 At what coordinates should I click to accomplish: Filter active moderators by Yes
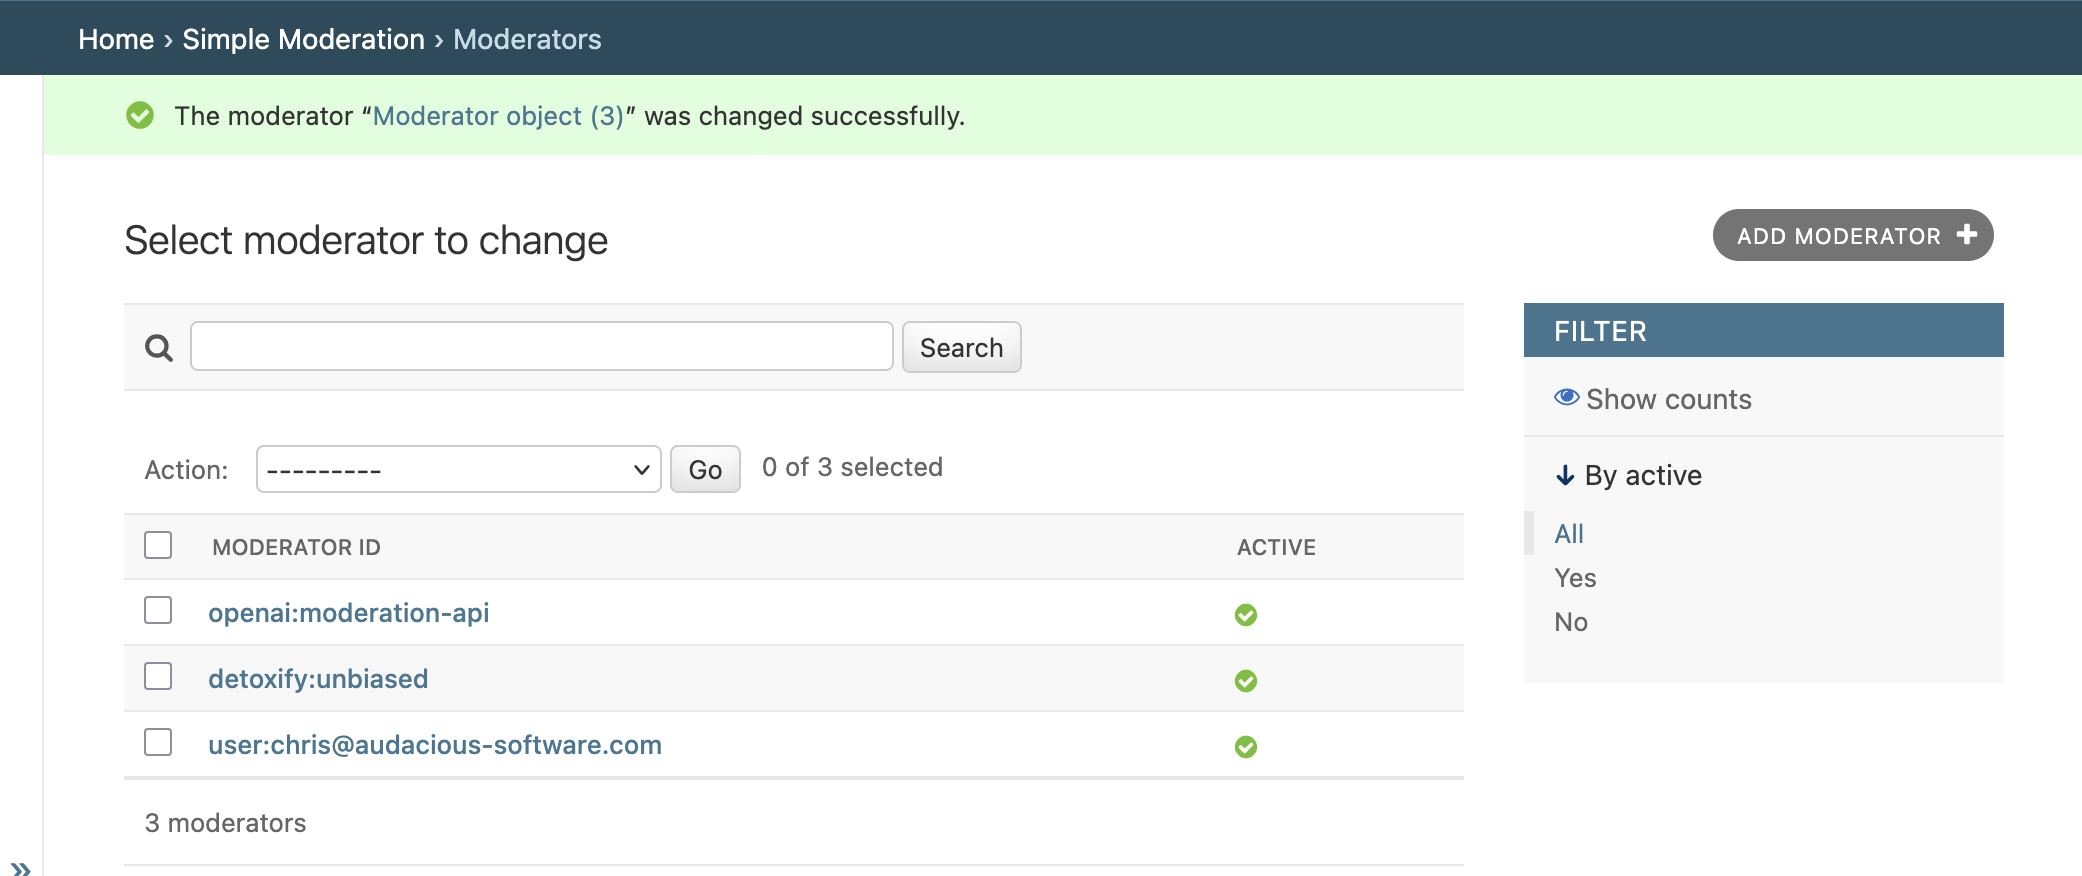[1575, 578]
